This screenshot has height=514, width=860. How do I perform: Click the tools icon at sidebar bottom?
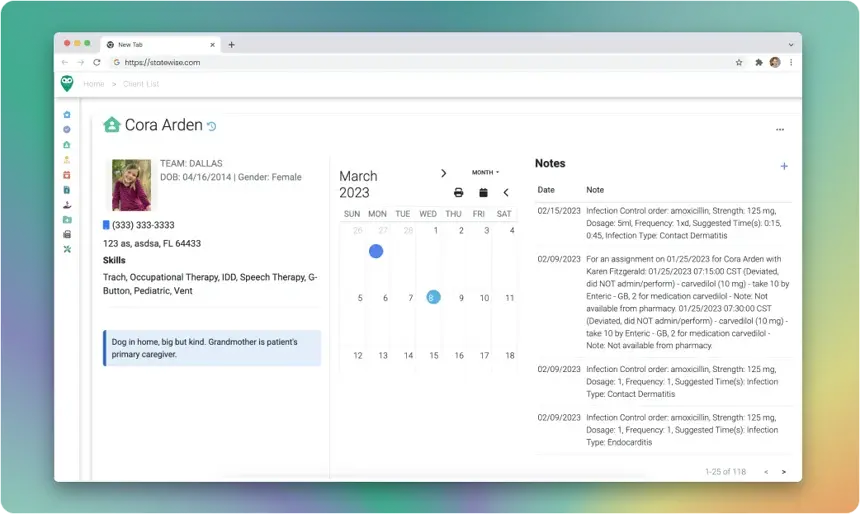coord(67,248)
